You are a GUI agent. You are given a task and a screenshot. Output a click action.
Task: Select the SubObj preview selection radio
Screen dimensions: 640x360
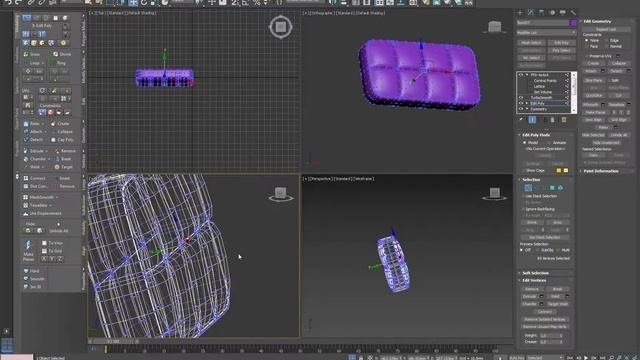(538, 250)
